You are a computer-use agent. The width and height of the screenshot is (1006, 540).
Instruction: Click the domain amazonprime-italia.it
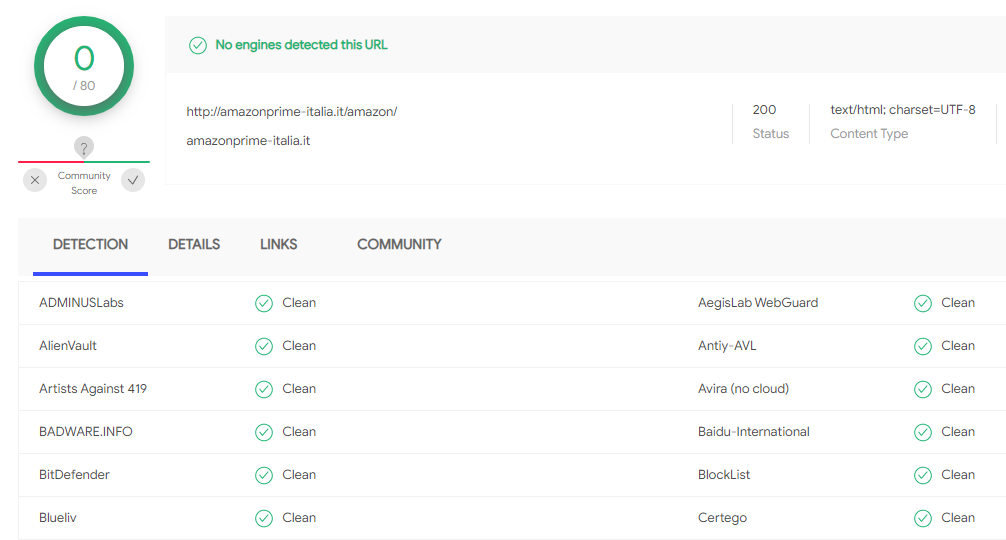coord(248,140)
